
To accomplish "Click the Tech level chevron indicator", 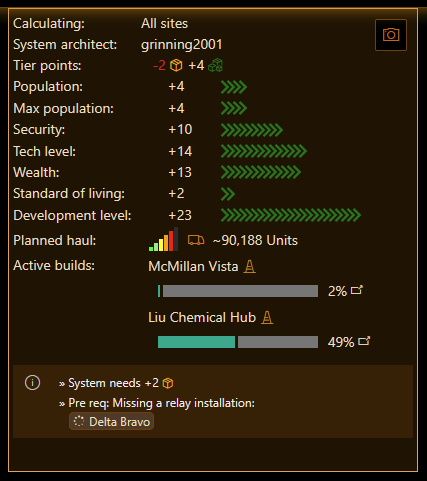I will pos(264,151).
